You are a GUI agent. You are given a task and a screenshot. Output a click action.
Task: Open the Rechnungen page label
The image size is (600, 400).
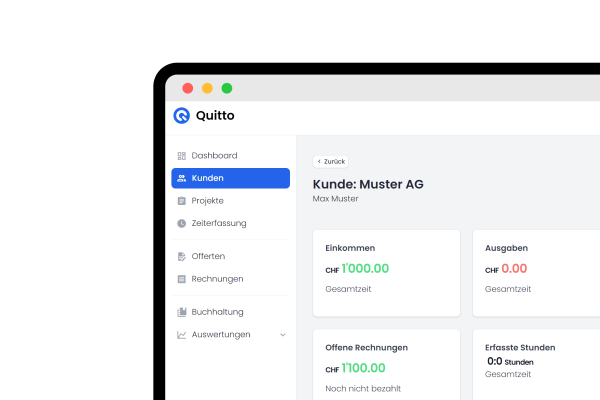pyautogui.click(x=217, y=279)
